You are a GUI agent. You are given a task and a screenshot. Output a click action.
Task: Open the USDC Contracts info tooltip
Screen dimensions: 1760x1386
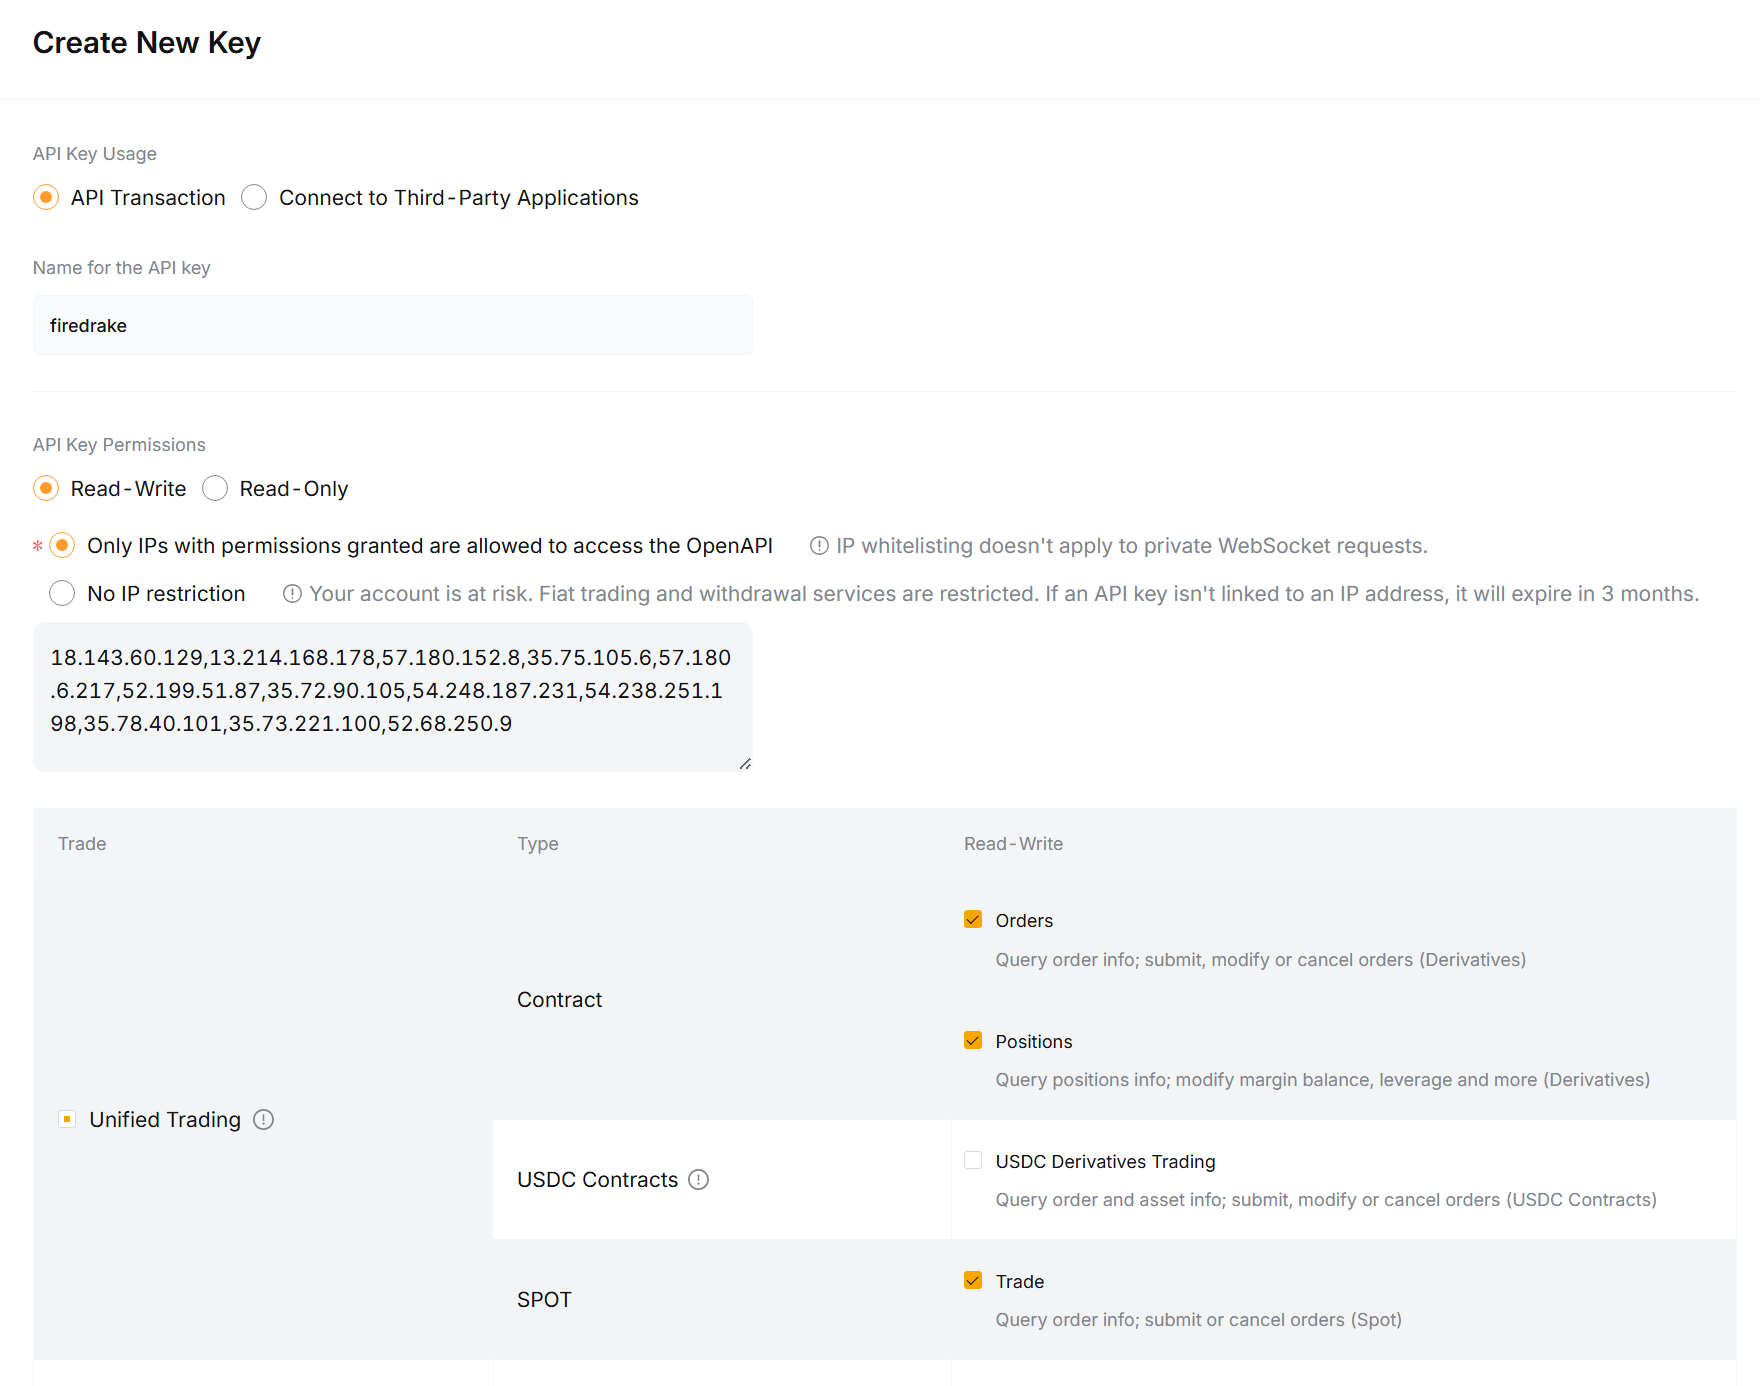point(699,1180)
